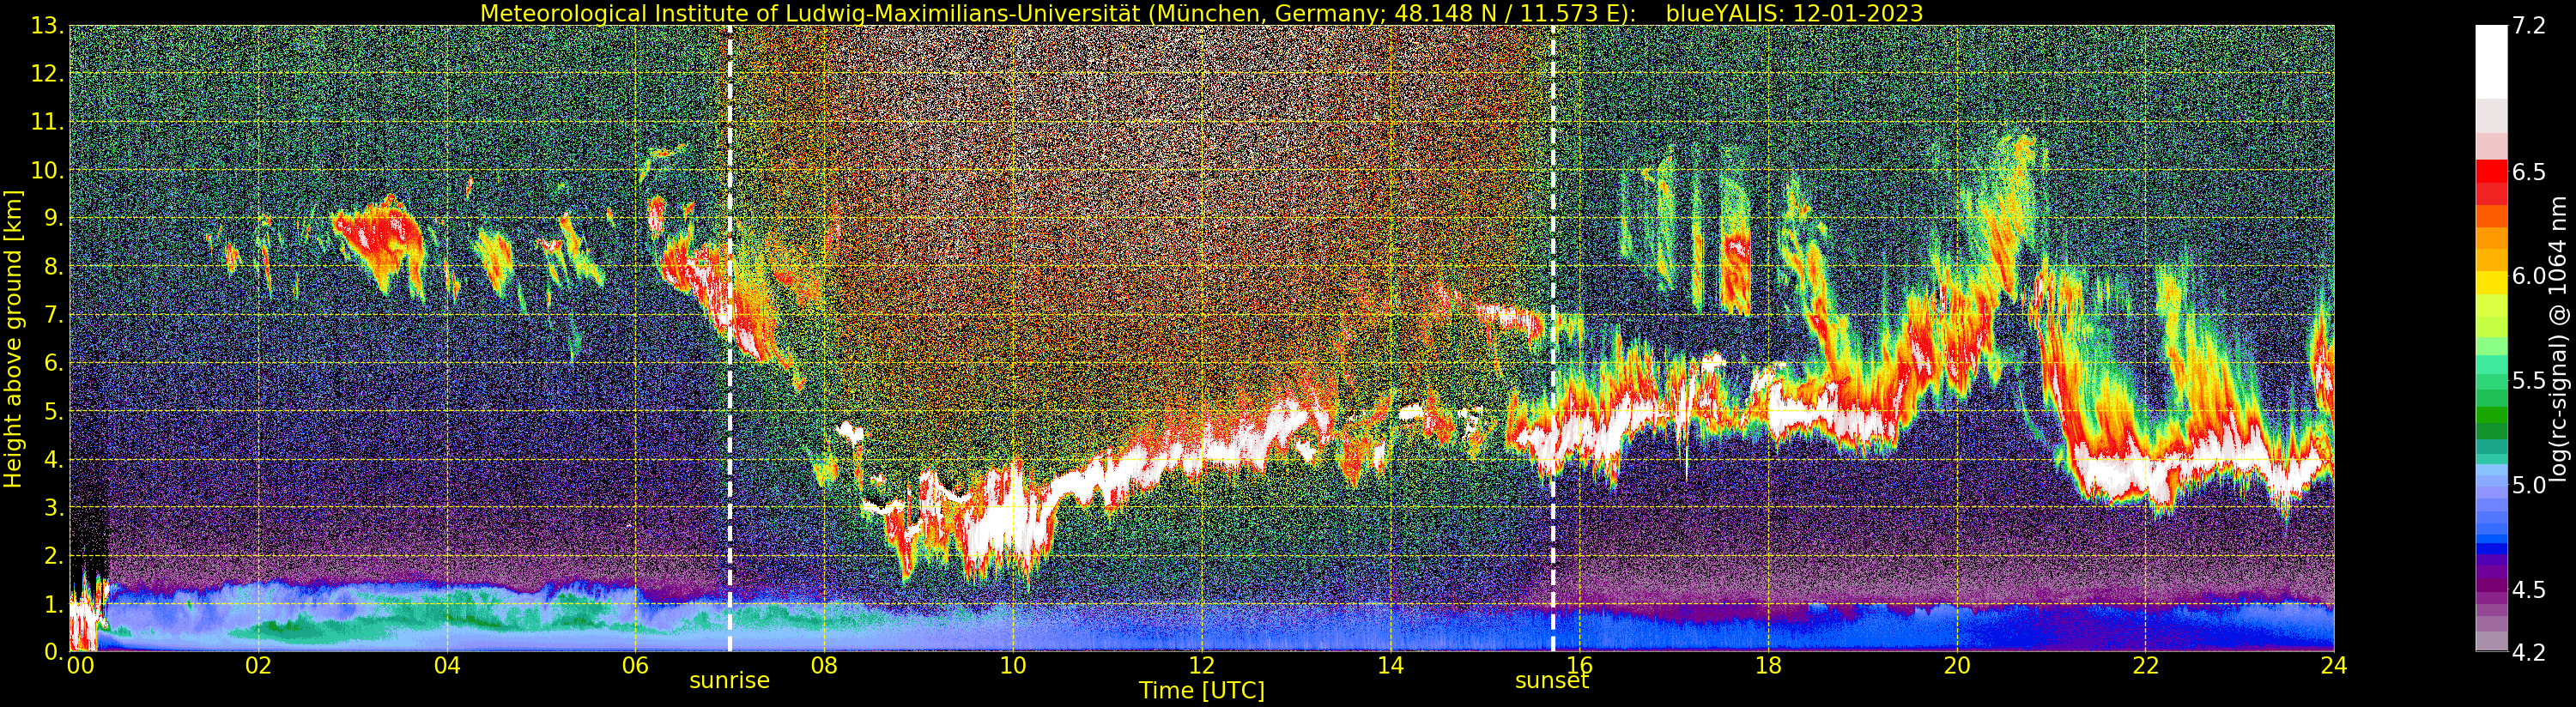The width and height of the screenshot is (2576, 707).
Task: Click the '3.' tick on the height axis
Action: click(x=54, y=507)
